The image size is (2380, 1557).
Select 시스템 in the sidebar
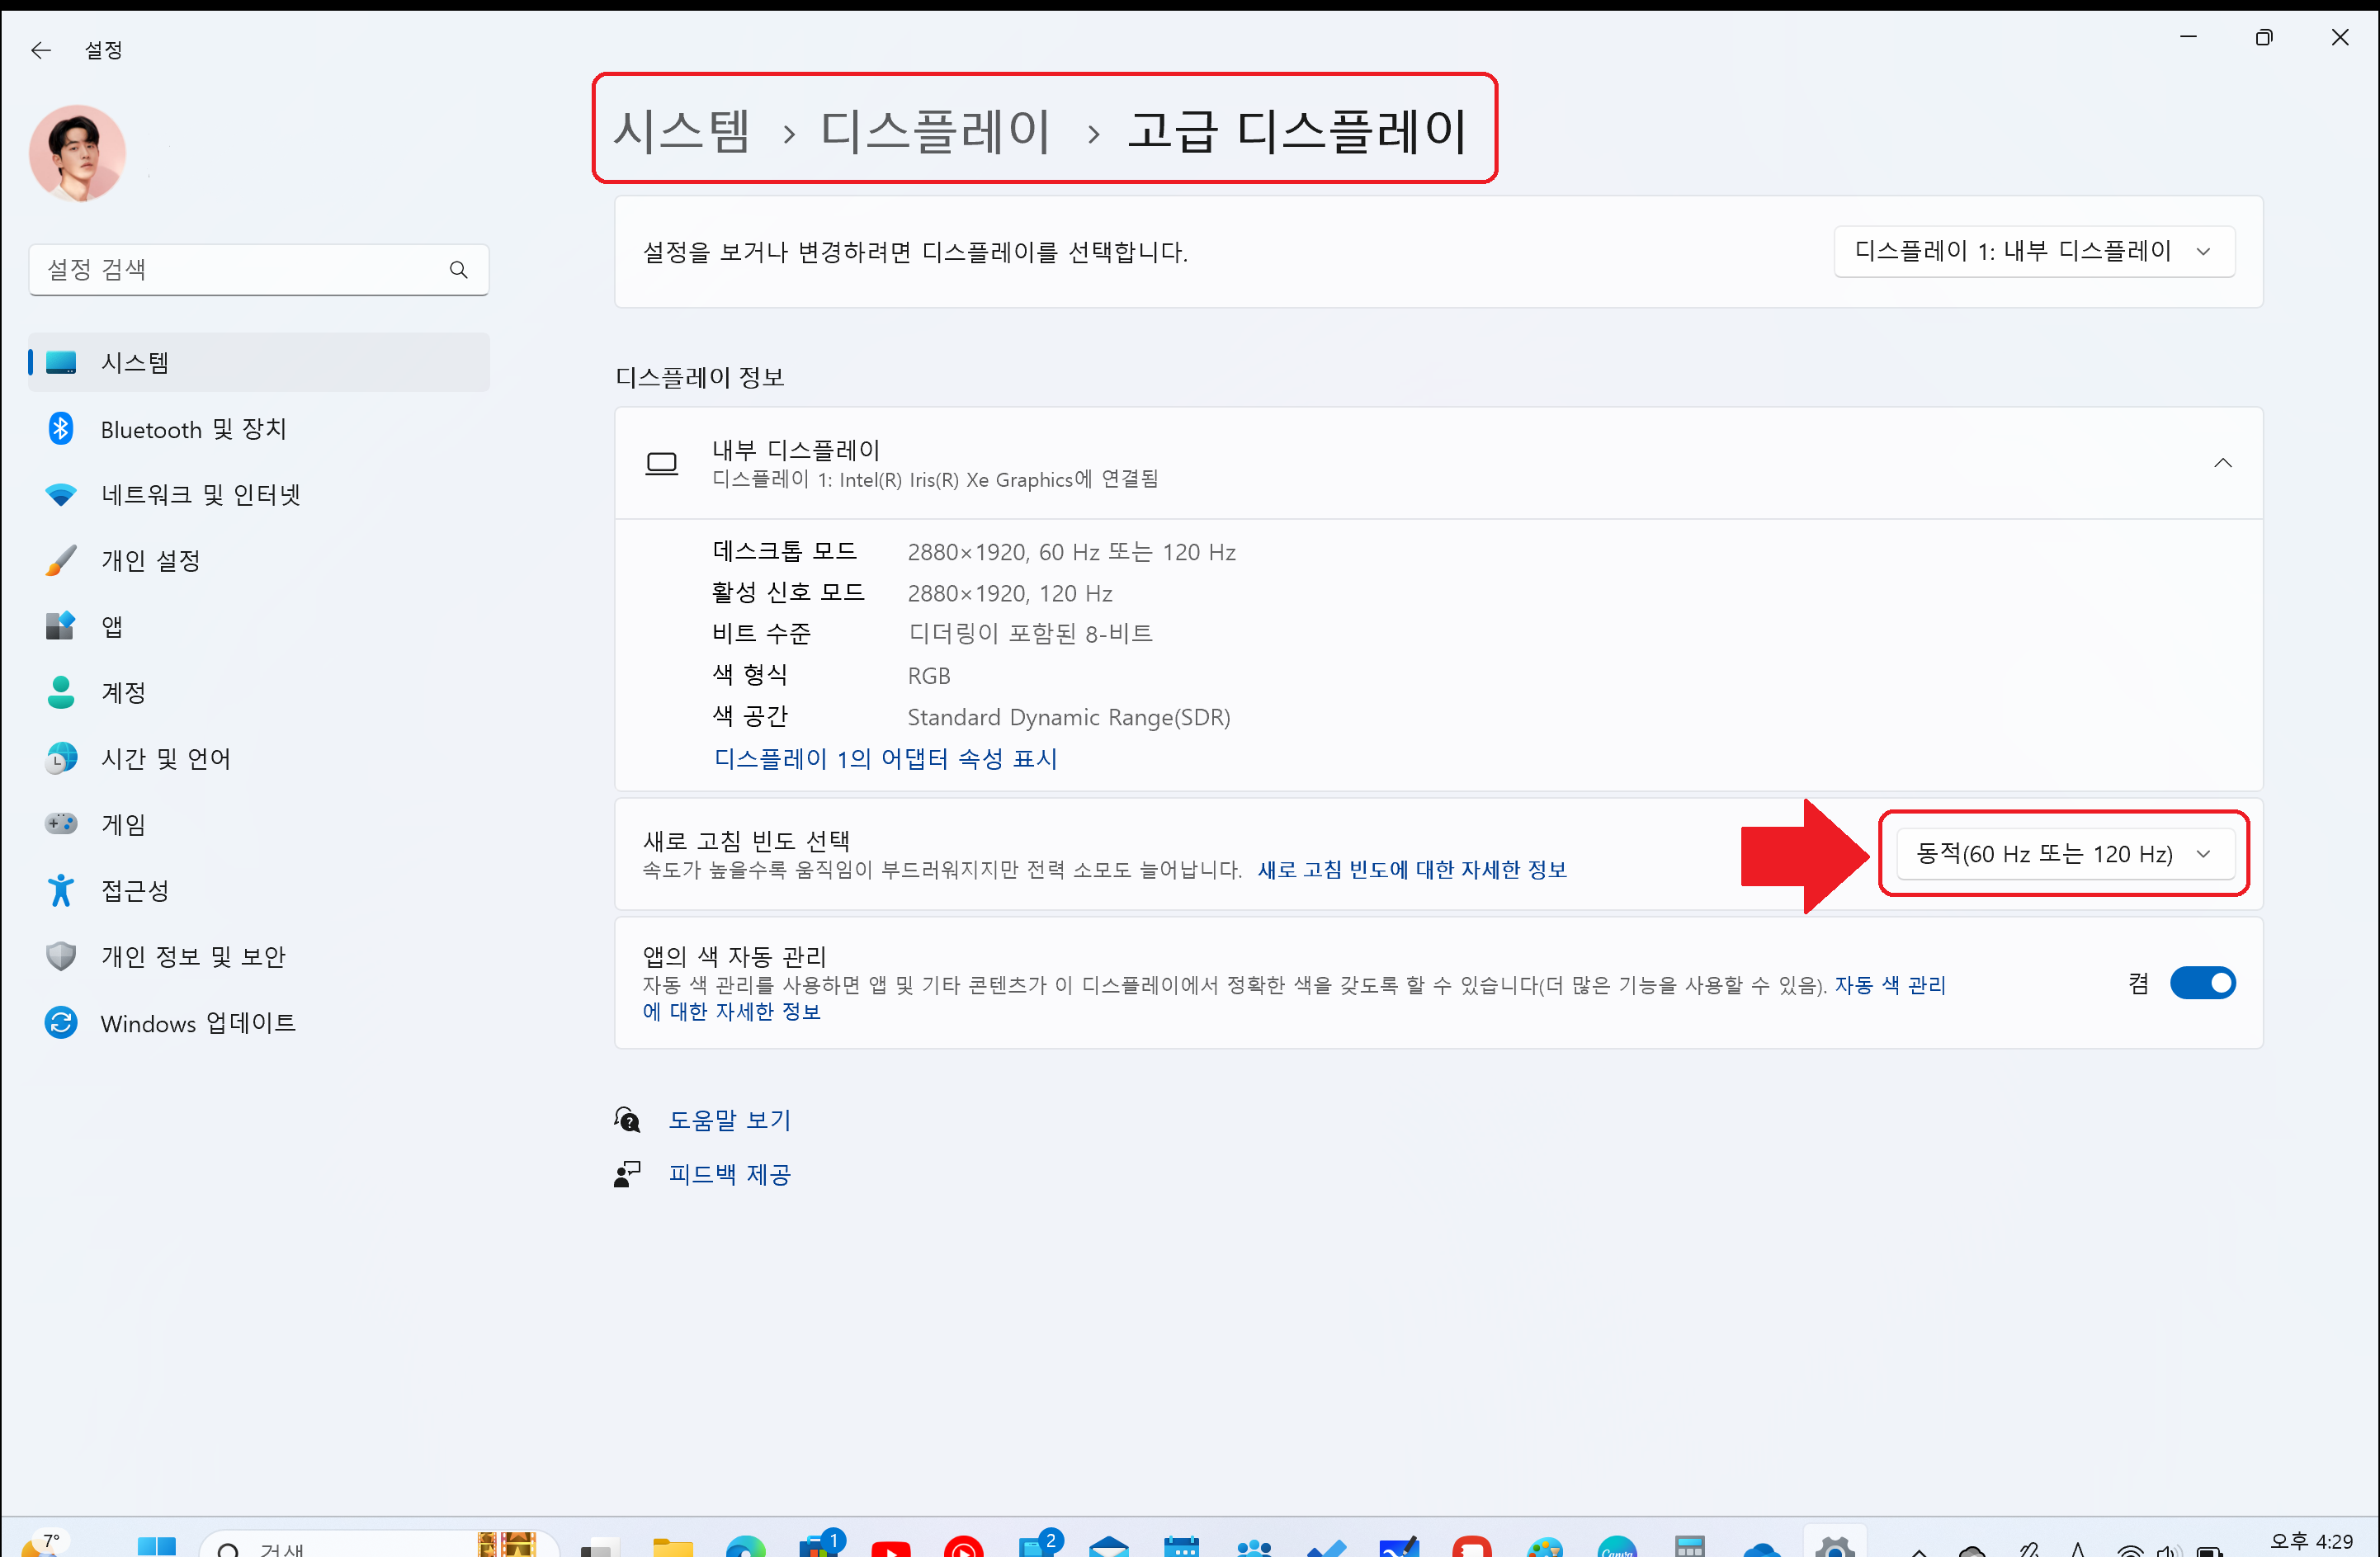pos(135,363)
